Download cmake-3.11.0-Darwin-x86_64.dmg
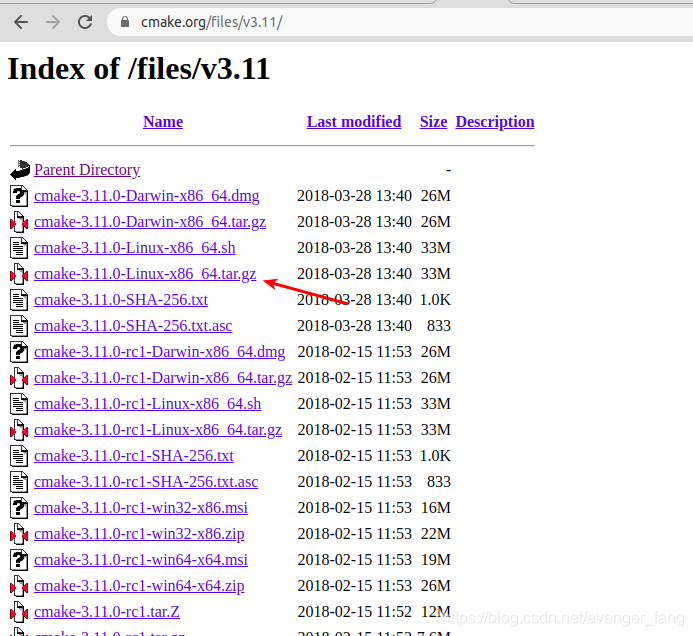This screenshot has height=636, width=693. (146, 196)
